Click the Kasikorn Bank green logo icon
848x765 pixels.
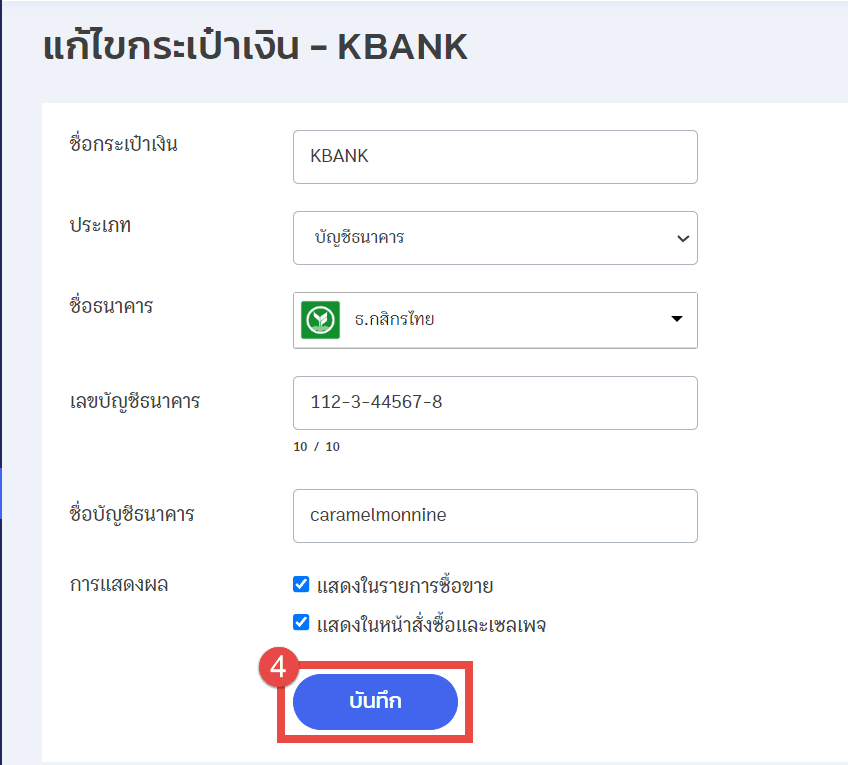pyautogui.click(x=320, y=320)
